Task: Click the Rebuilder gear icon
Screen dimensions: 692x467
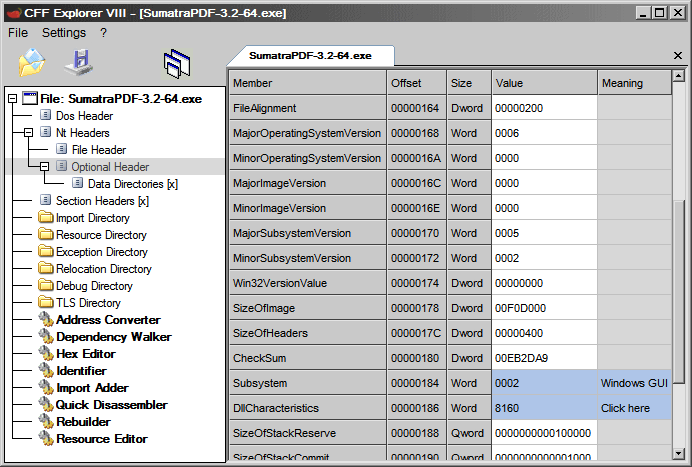Action: pos(46,421)
